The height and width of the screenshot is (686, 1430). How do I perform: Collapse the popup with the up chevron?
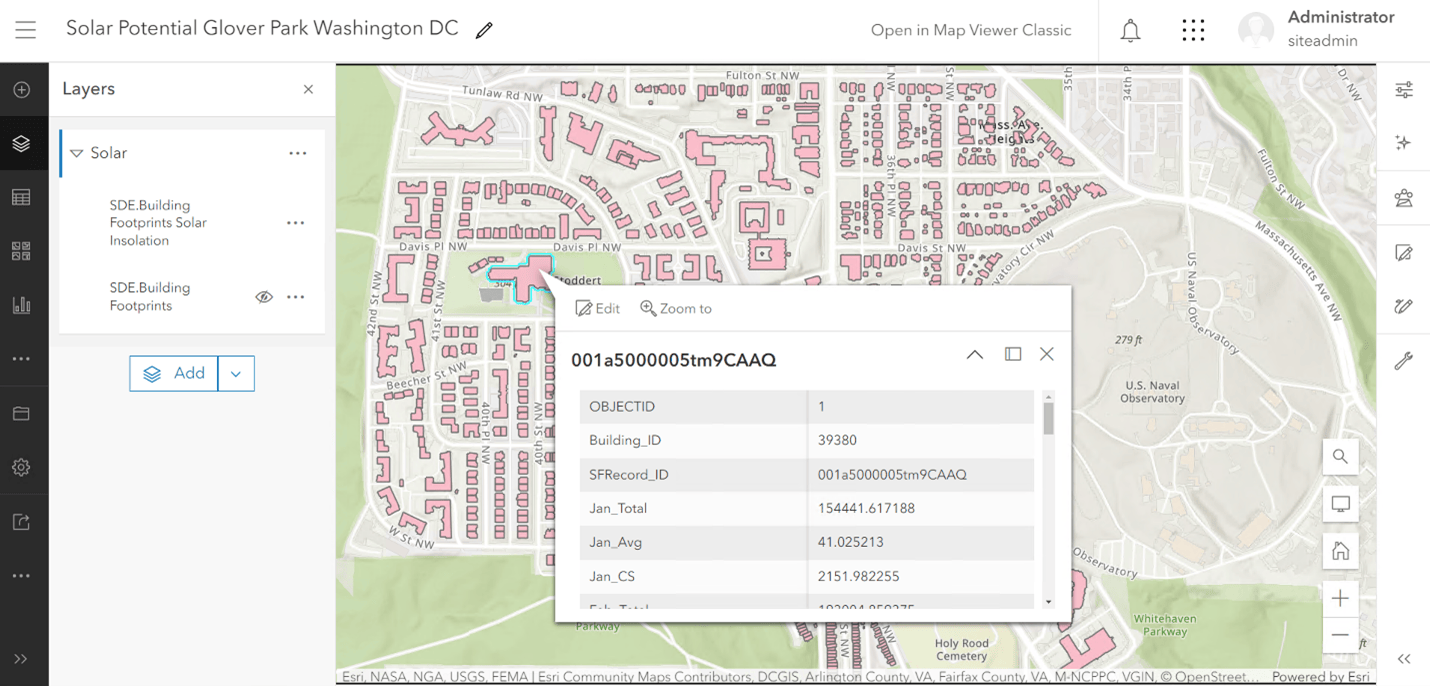pyautogui.click(x=974, y=354)
